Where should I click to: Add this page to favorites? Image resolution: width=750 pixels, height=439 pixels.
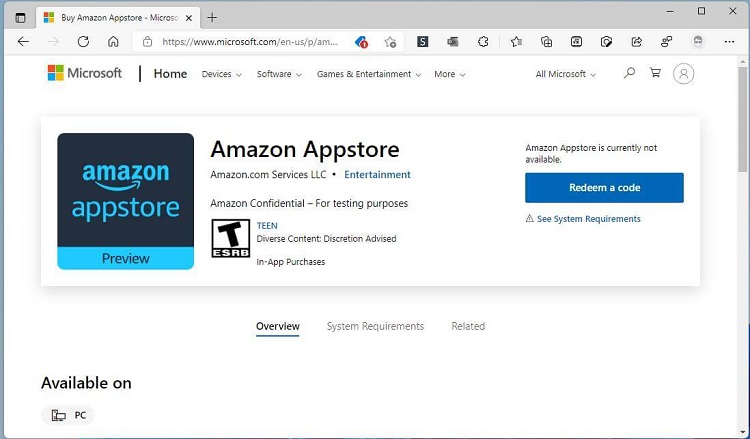pyautogui.click(x=390, y=42)
